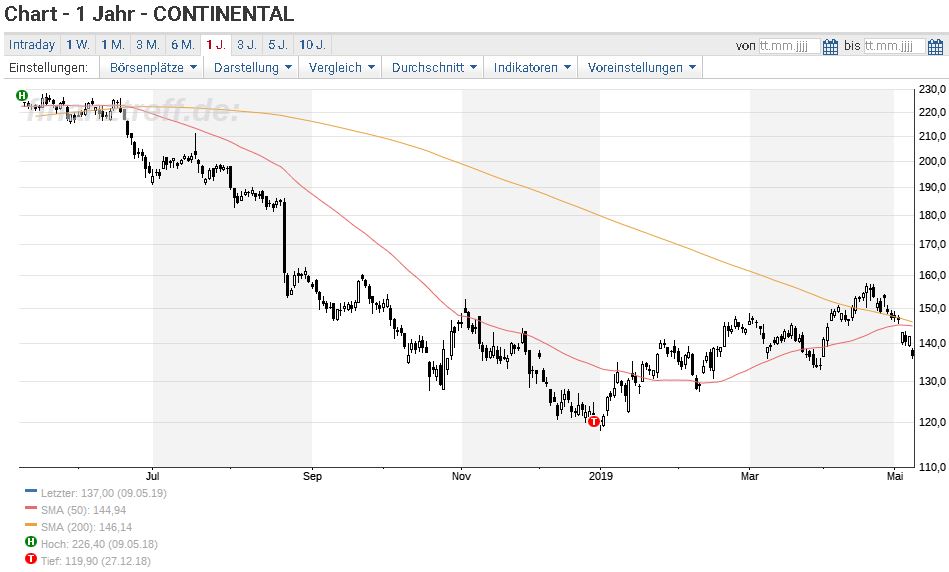Click the 150,0 y-axis value
Screen dimensions: 949x572
(x=932, y=309)
